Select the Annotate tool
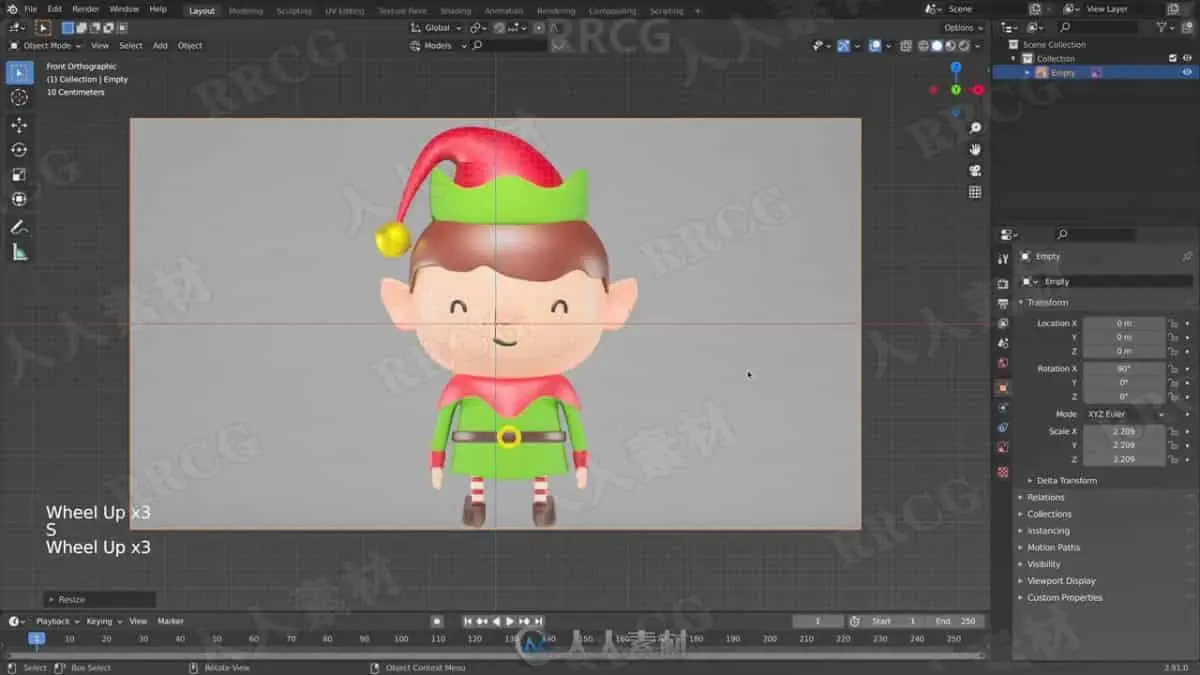Image resolution: width=1200 pixels, height=675 pixels. [x=19, y=227]
